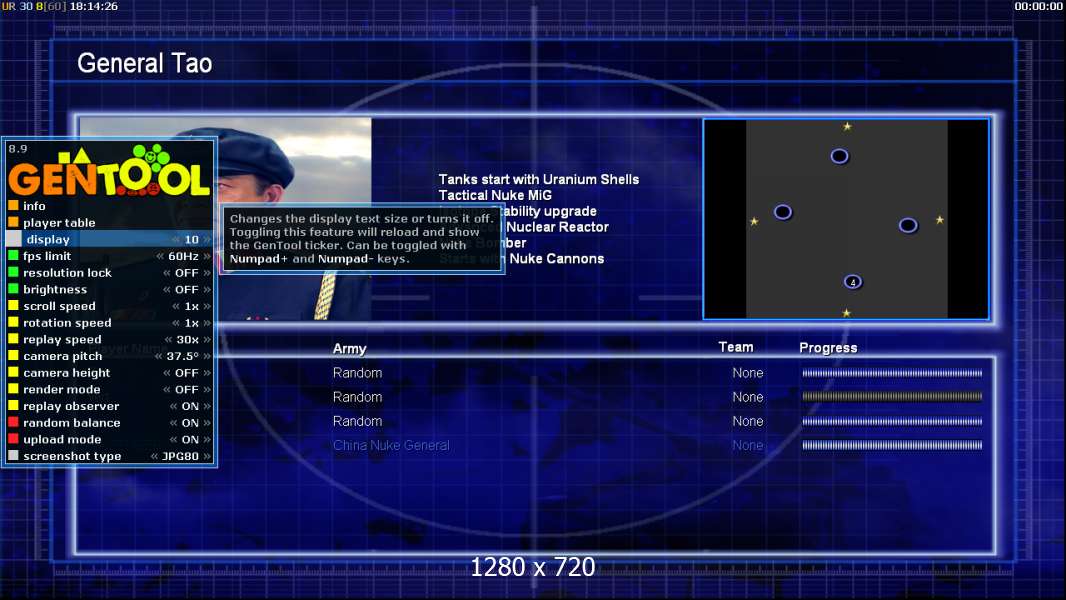Click the Tactical Nuke MiG text line
Screen dimensions: 1066x600
(x=495, y=195)
